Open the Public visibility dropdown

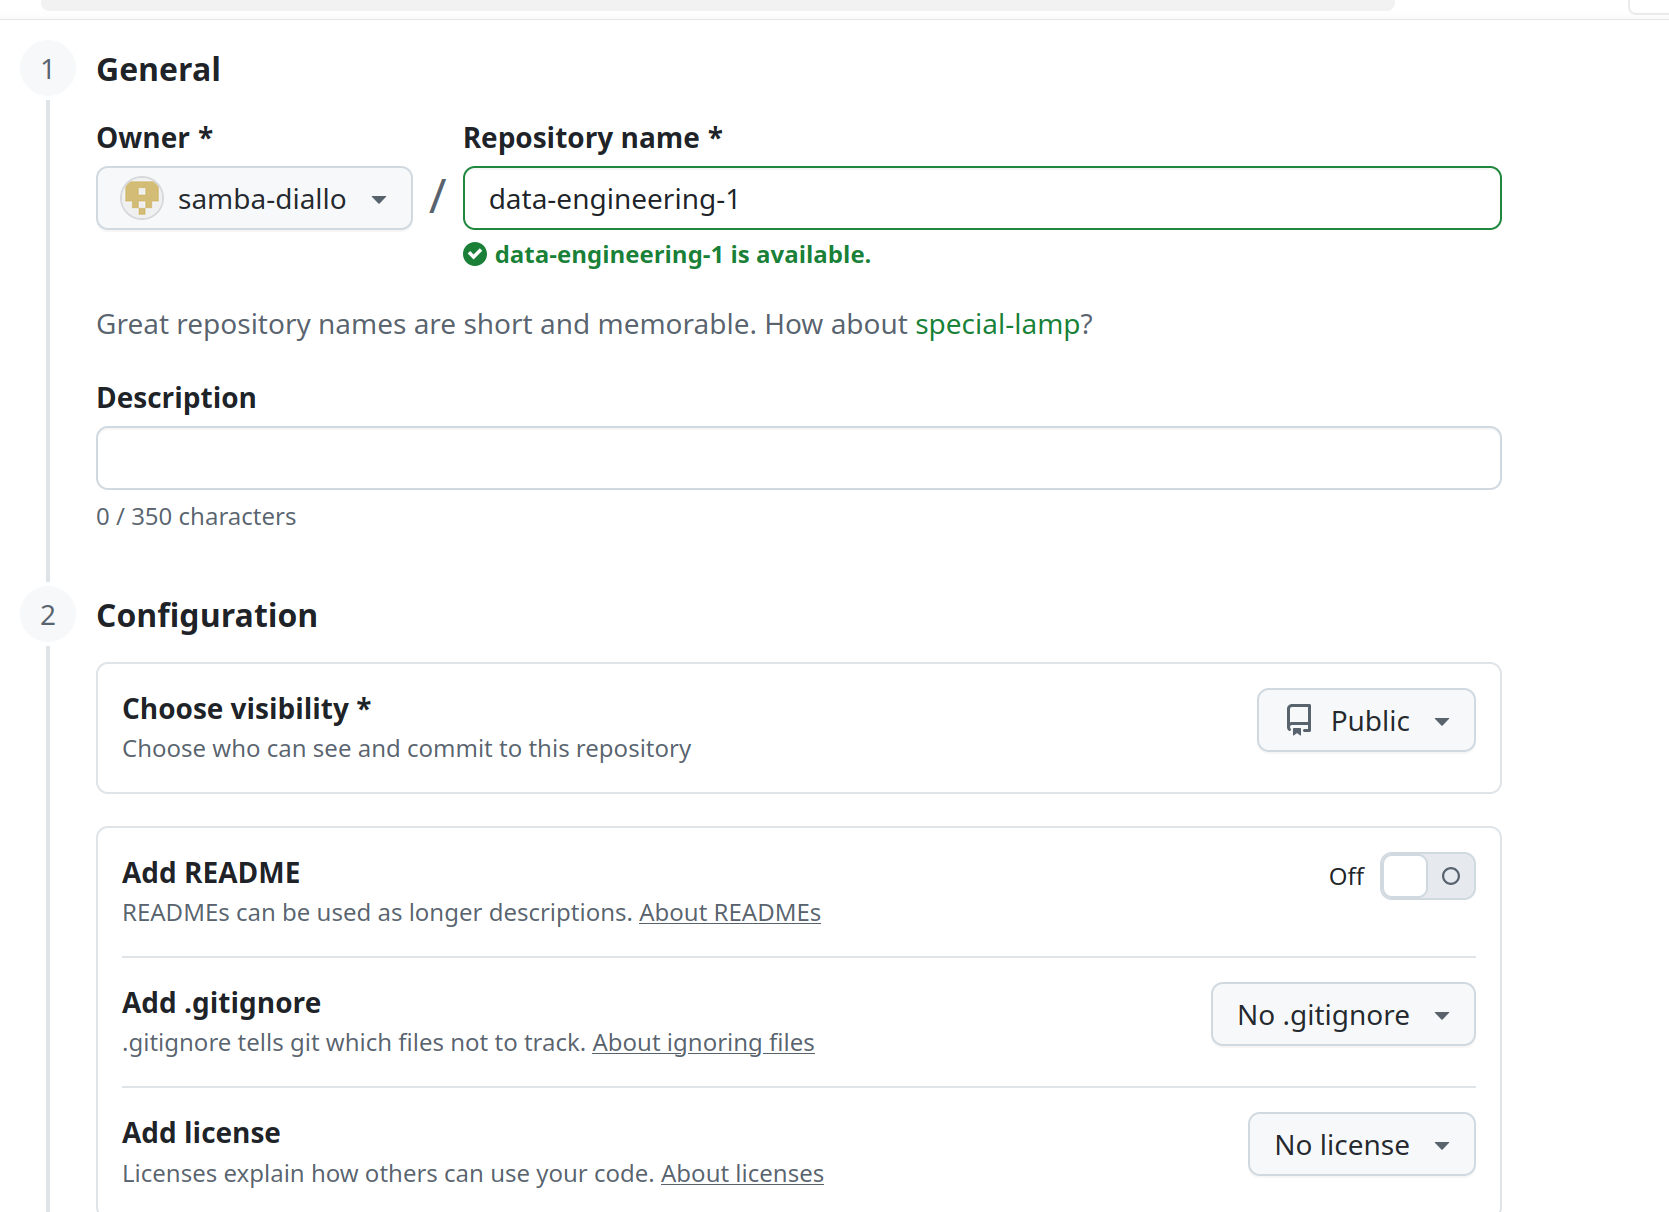1366,720
